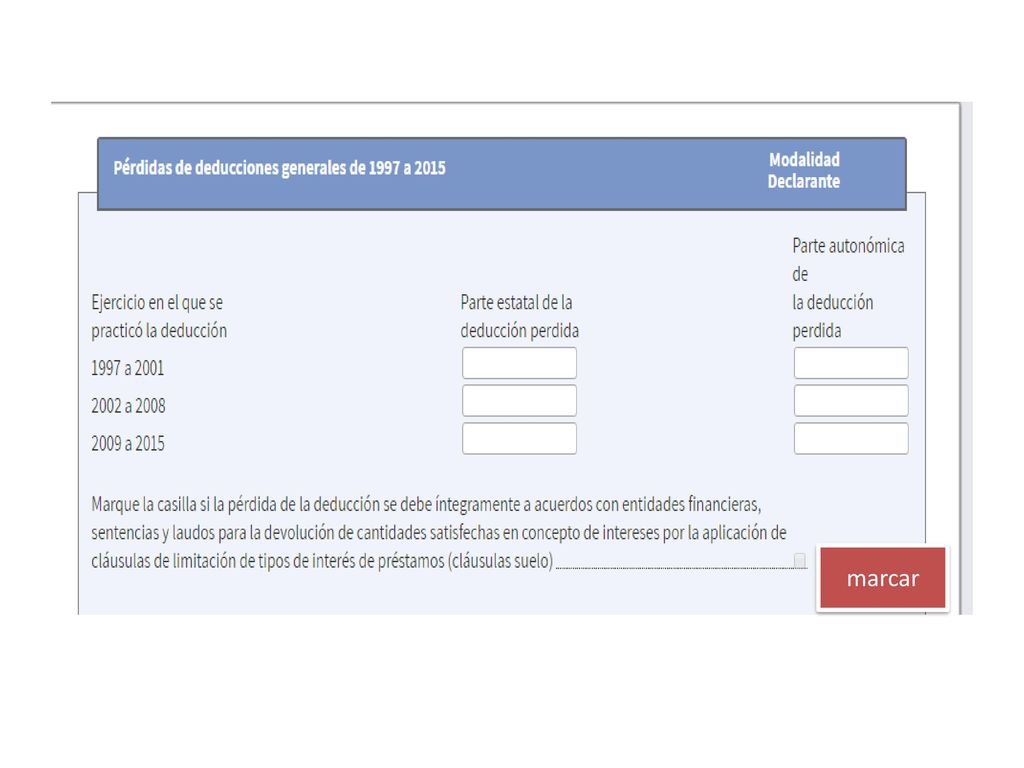Select the autonómica field for 2002 a 2008
Viewport: 1024px width, 768px height.
(x=851, y=400)
